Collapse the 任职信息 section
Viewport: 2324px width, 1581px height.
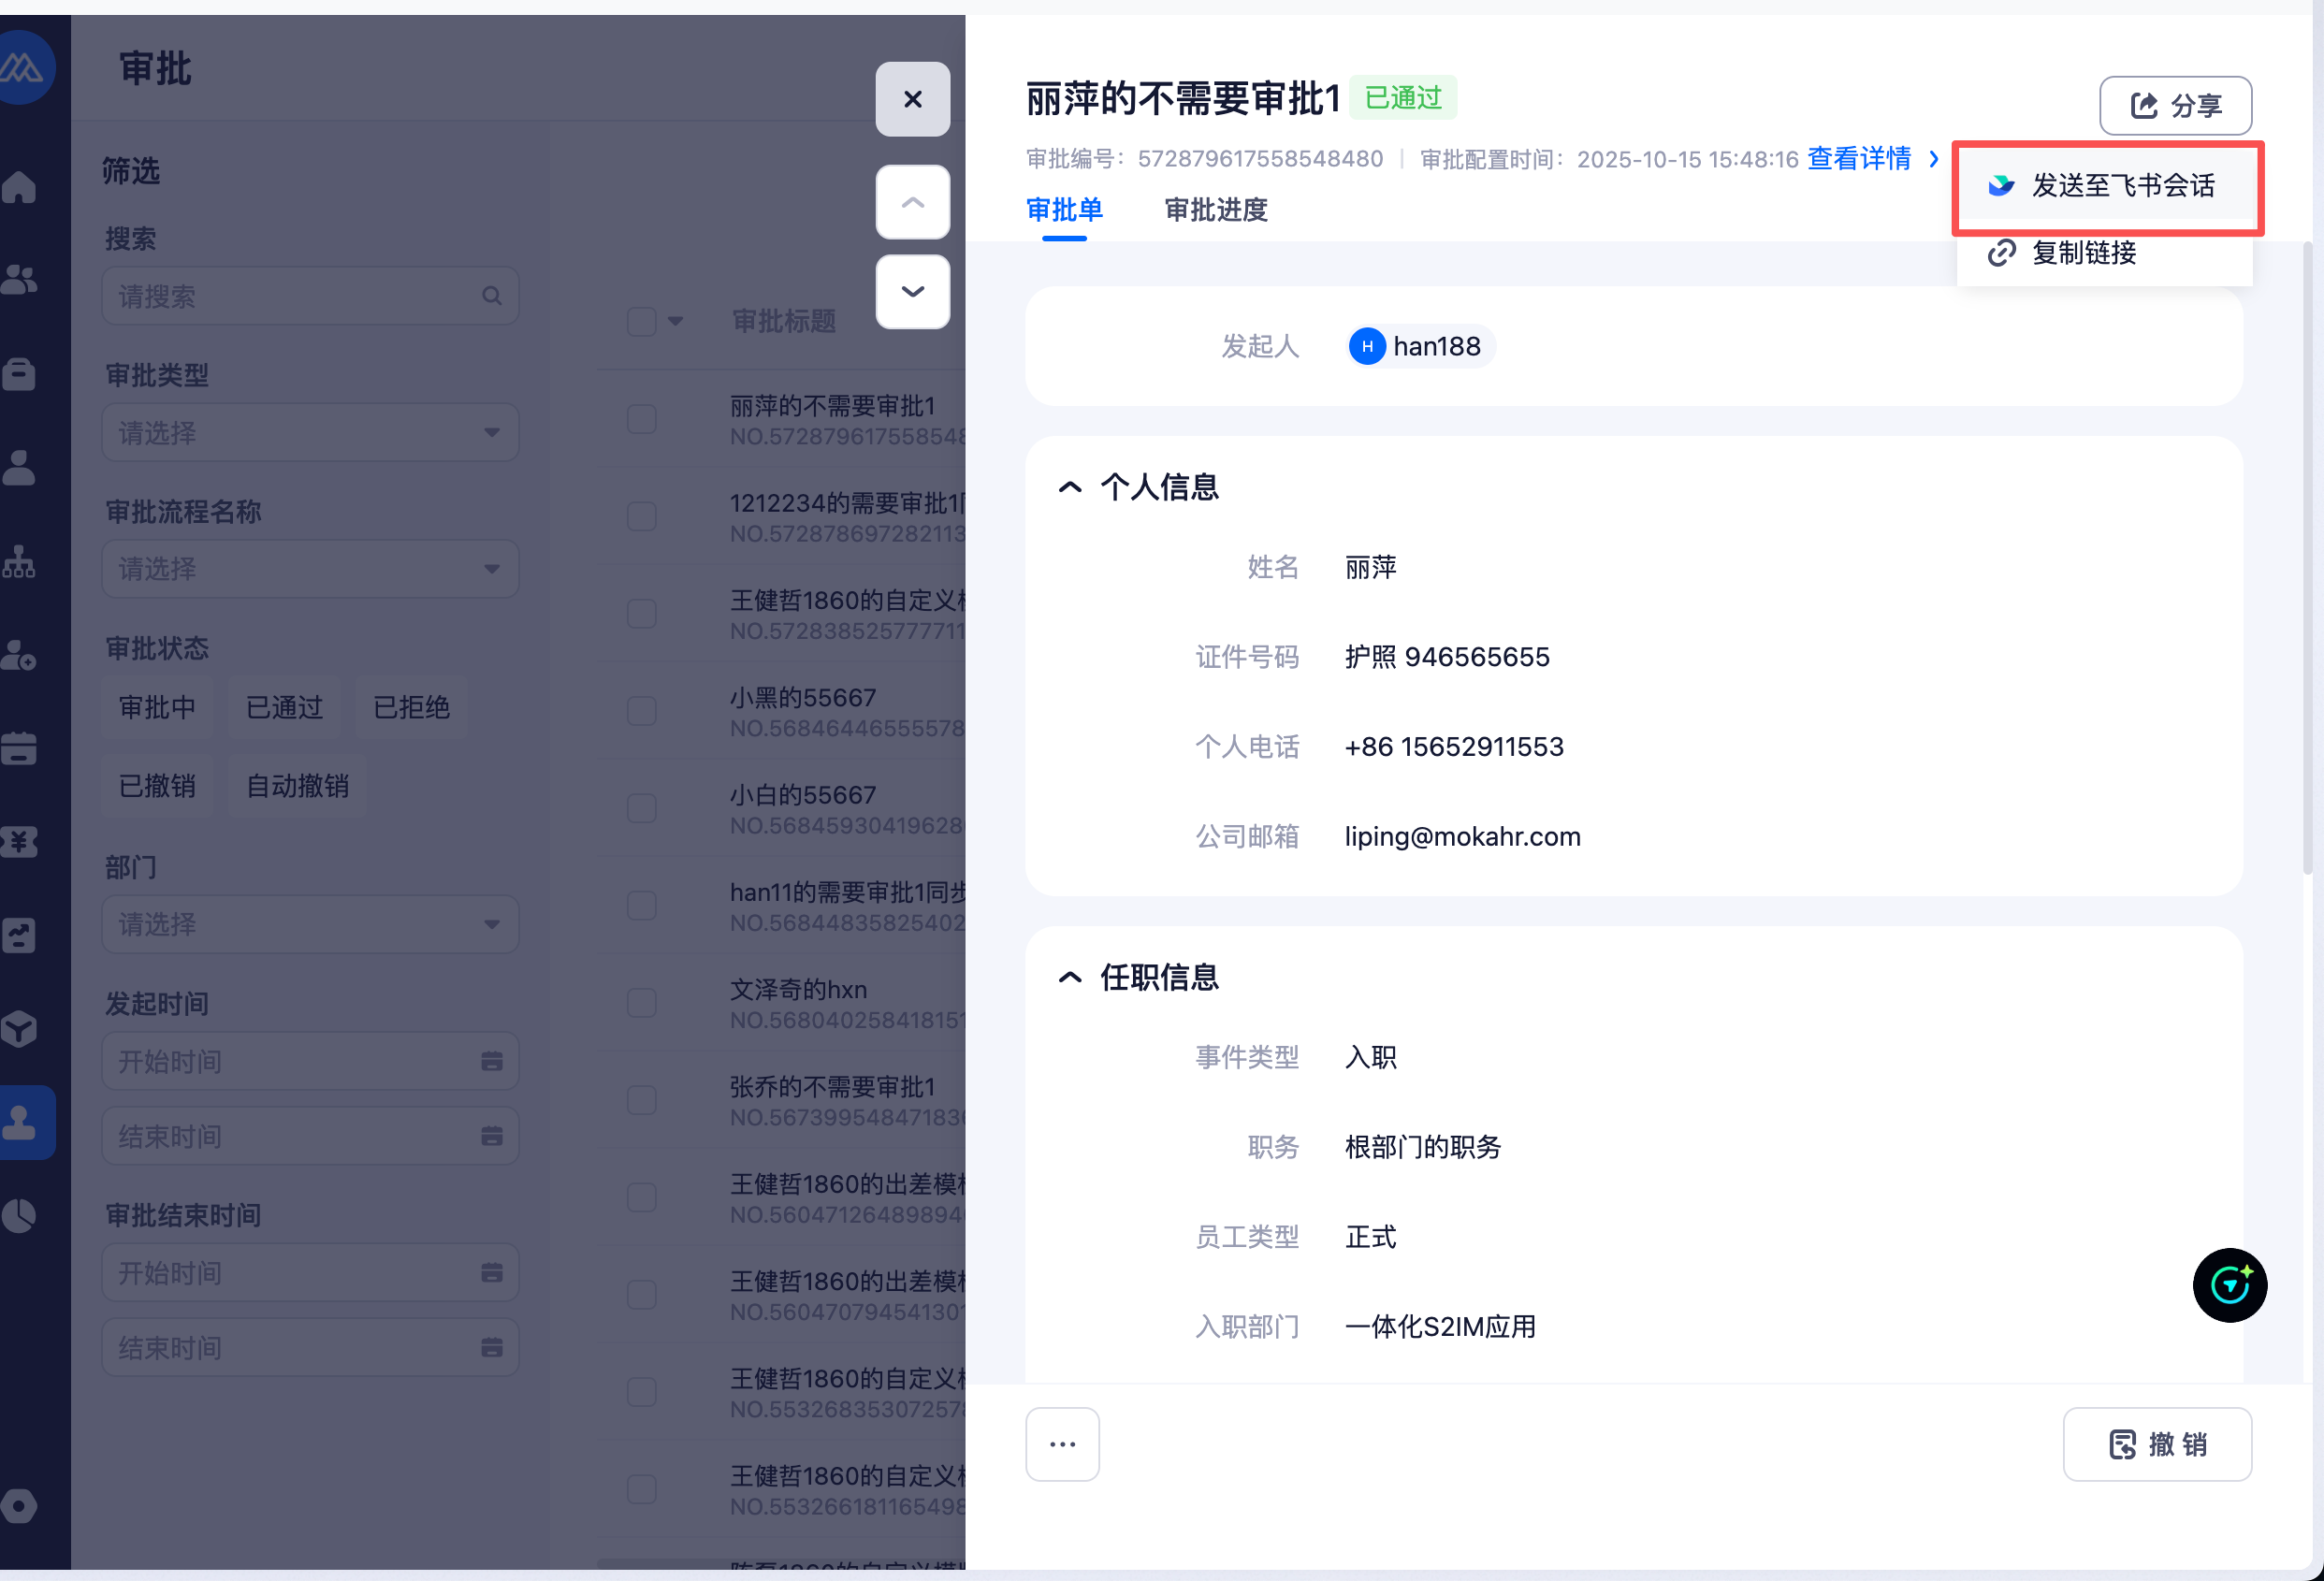click(x=1070, y=977)
